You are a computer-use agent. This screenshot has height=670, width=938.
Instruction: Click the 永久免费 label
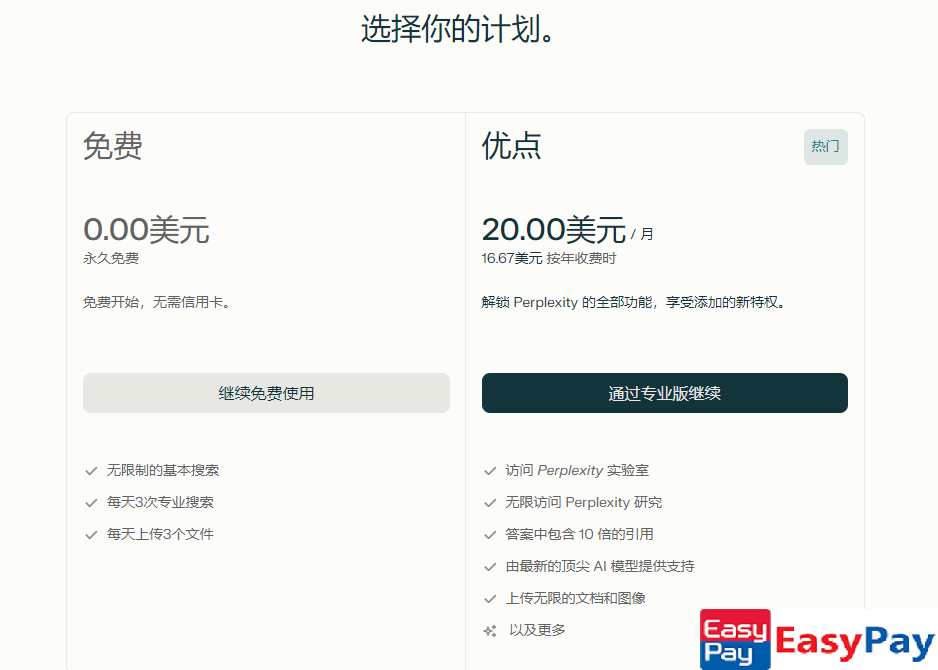pyautogui.click(x=111, y=258)
